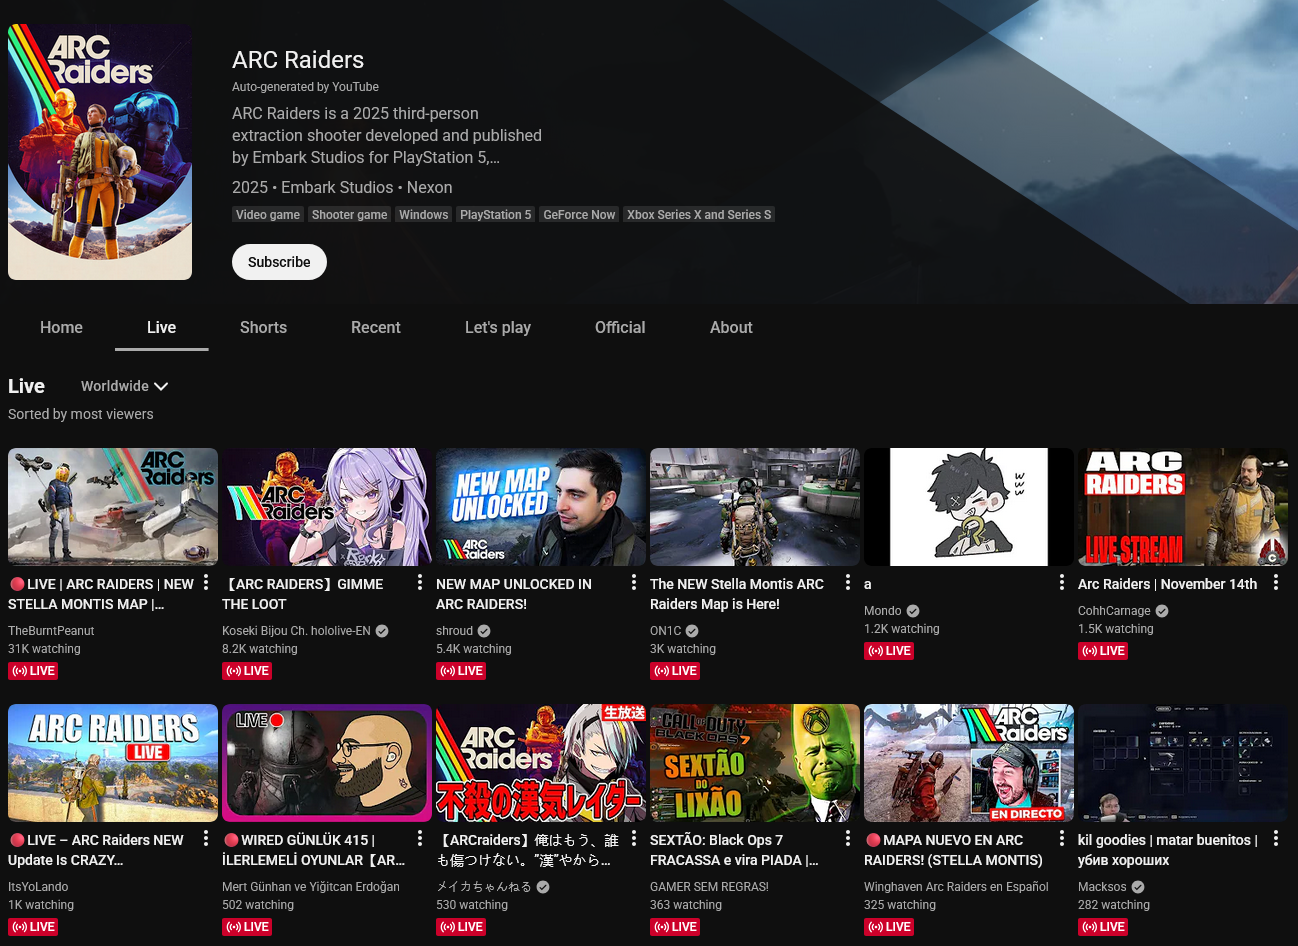Screen dimensions: 1298x946
Task: Click the LIVE badge under Macksos
Action: [x=1103, y=927]
